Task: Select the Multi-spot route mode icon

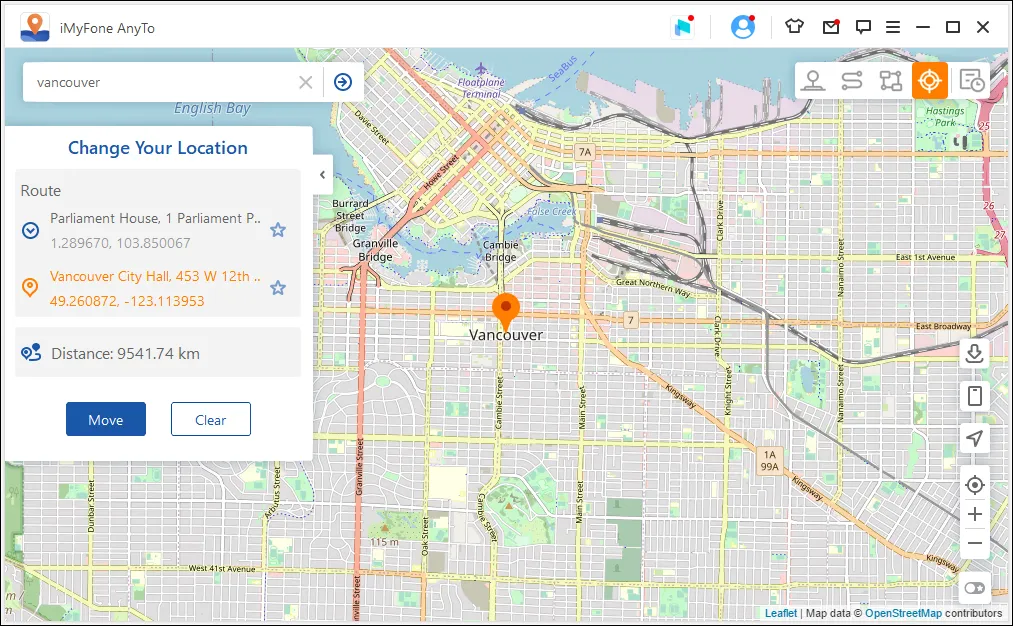Action: [890, 81]
